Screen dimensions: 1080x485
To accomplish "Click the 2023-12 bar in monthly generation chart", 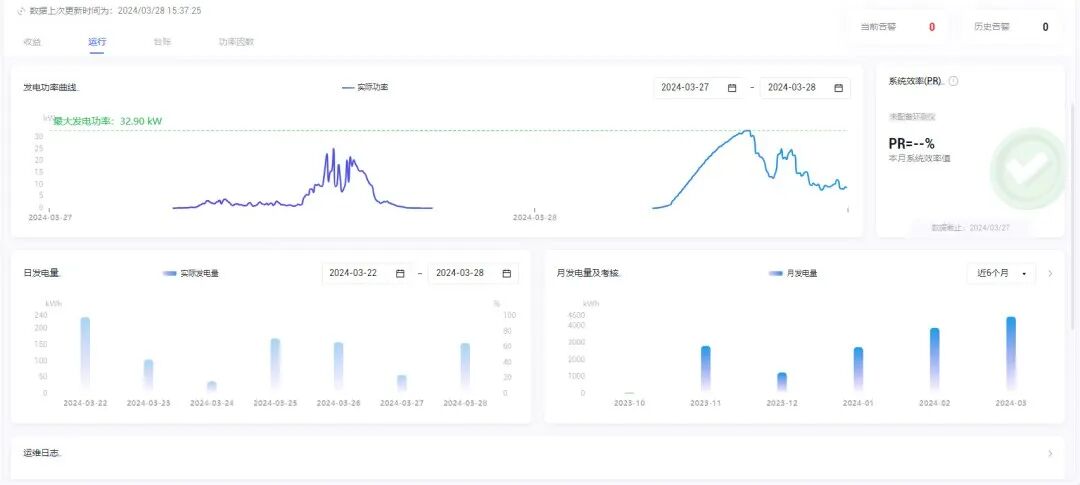I will 782,382.
